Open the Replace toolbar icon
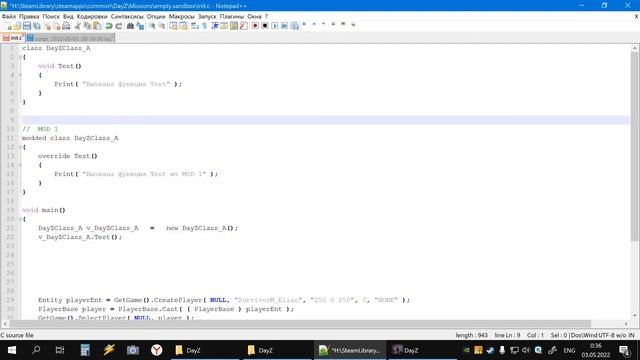 [x=140, y=26]
